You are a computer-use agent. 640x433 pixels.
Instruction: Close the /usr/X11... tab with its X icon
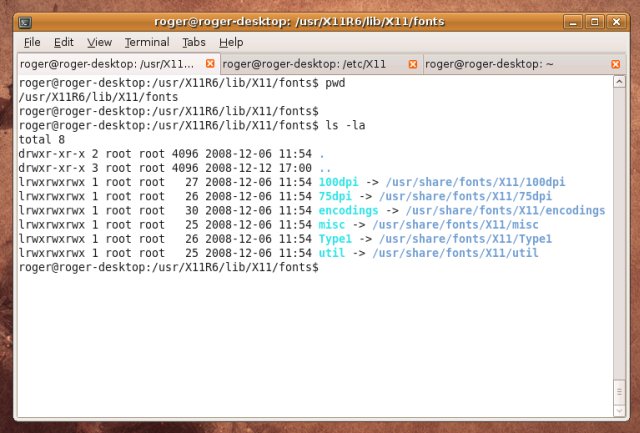(210, 63)
